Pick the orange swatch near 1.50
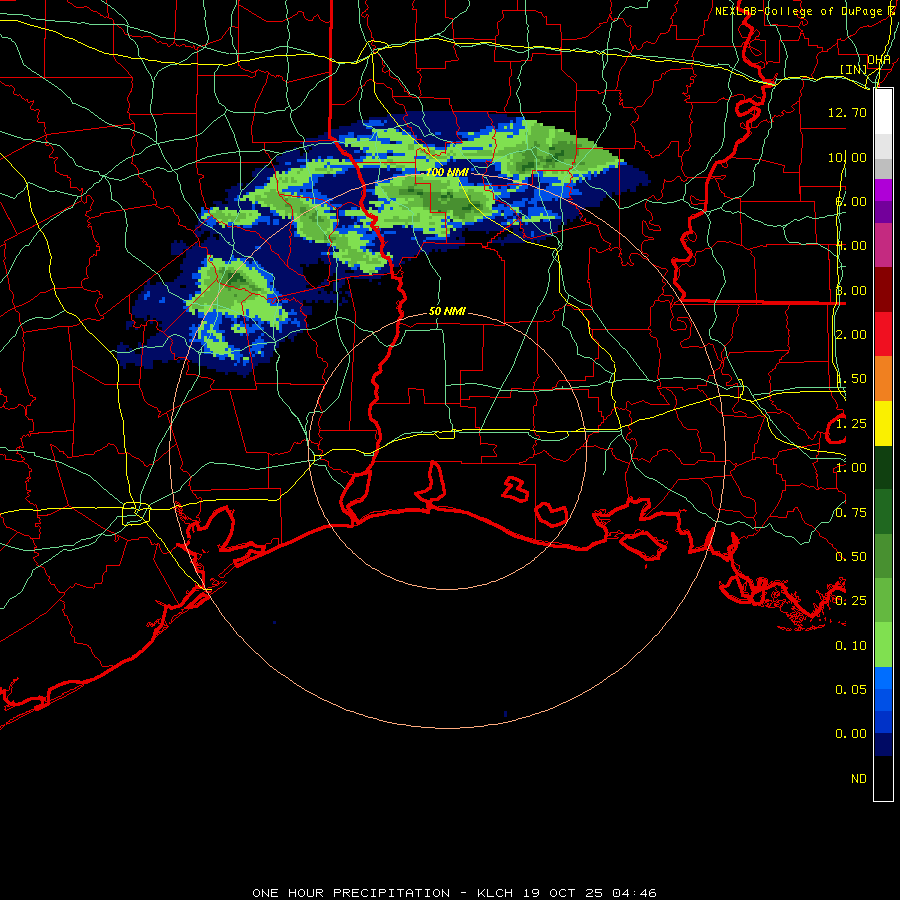The width and height of the screenshot is (900, 900). click(x=883, y=379)
